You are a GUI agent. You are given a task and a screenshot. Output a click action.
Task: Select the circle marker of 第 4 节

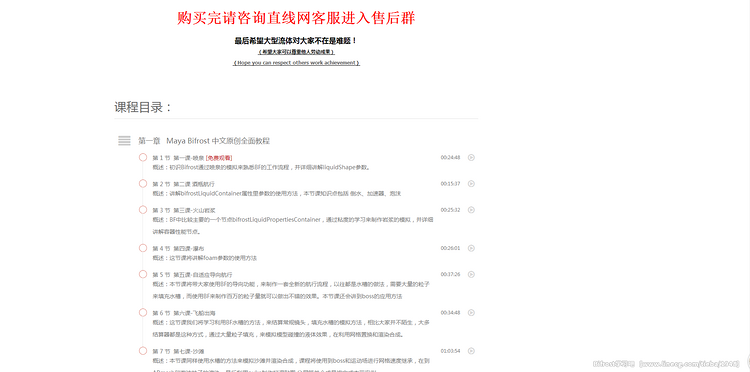[x=143, y=248]
